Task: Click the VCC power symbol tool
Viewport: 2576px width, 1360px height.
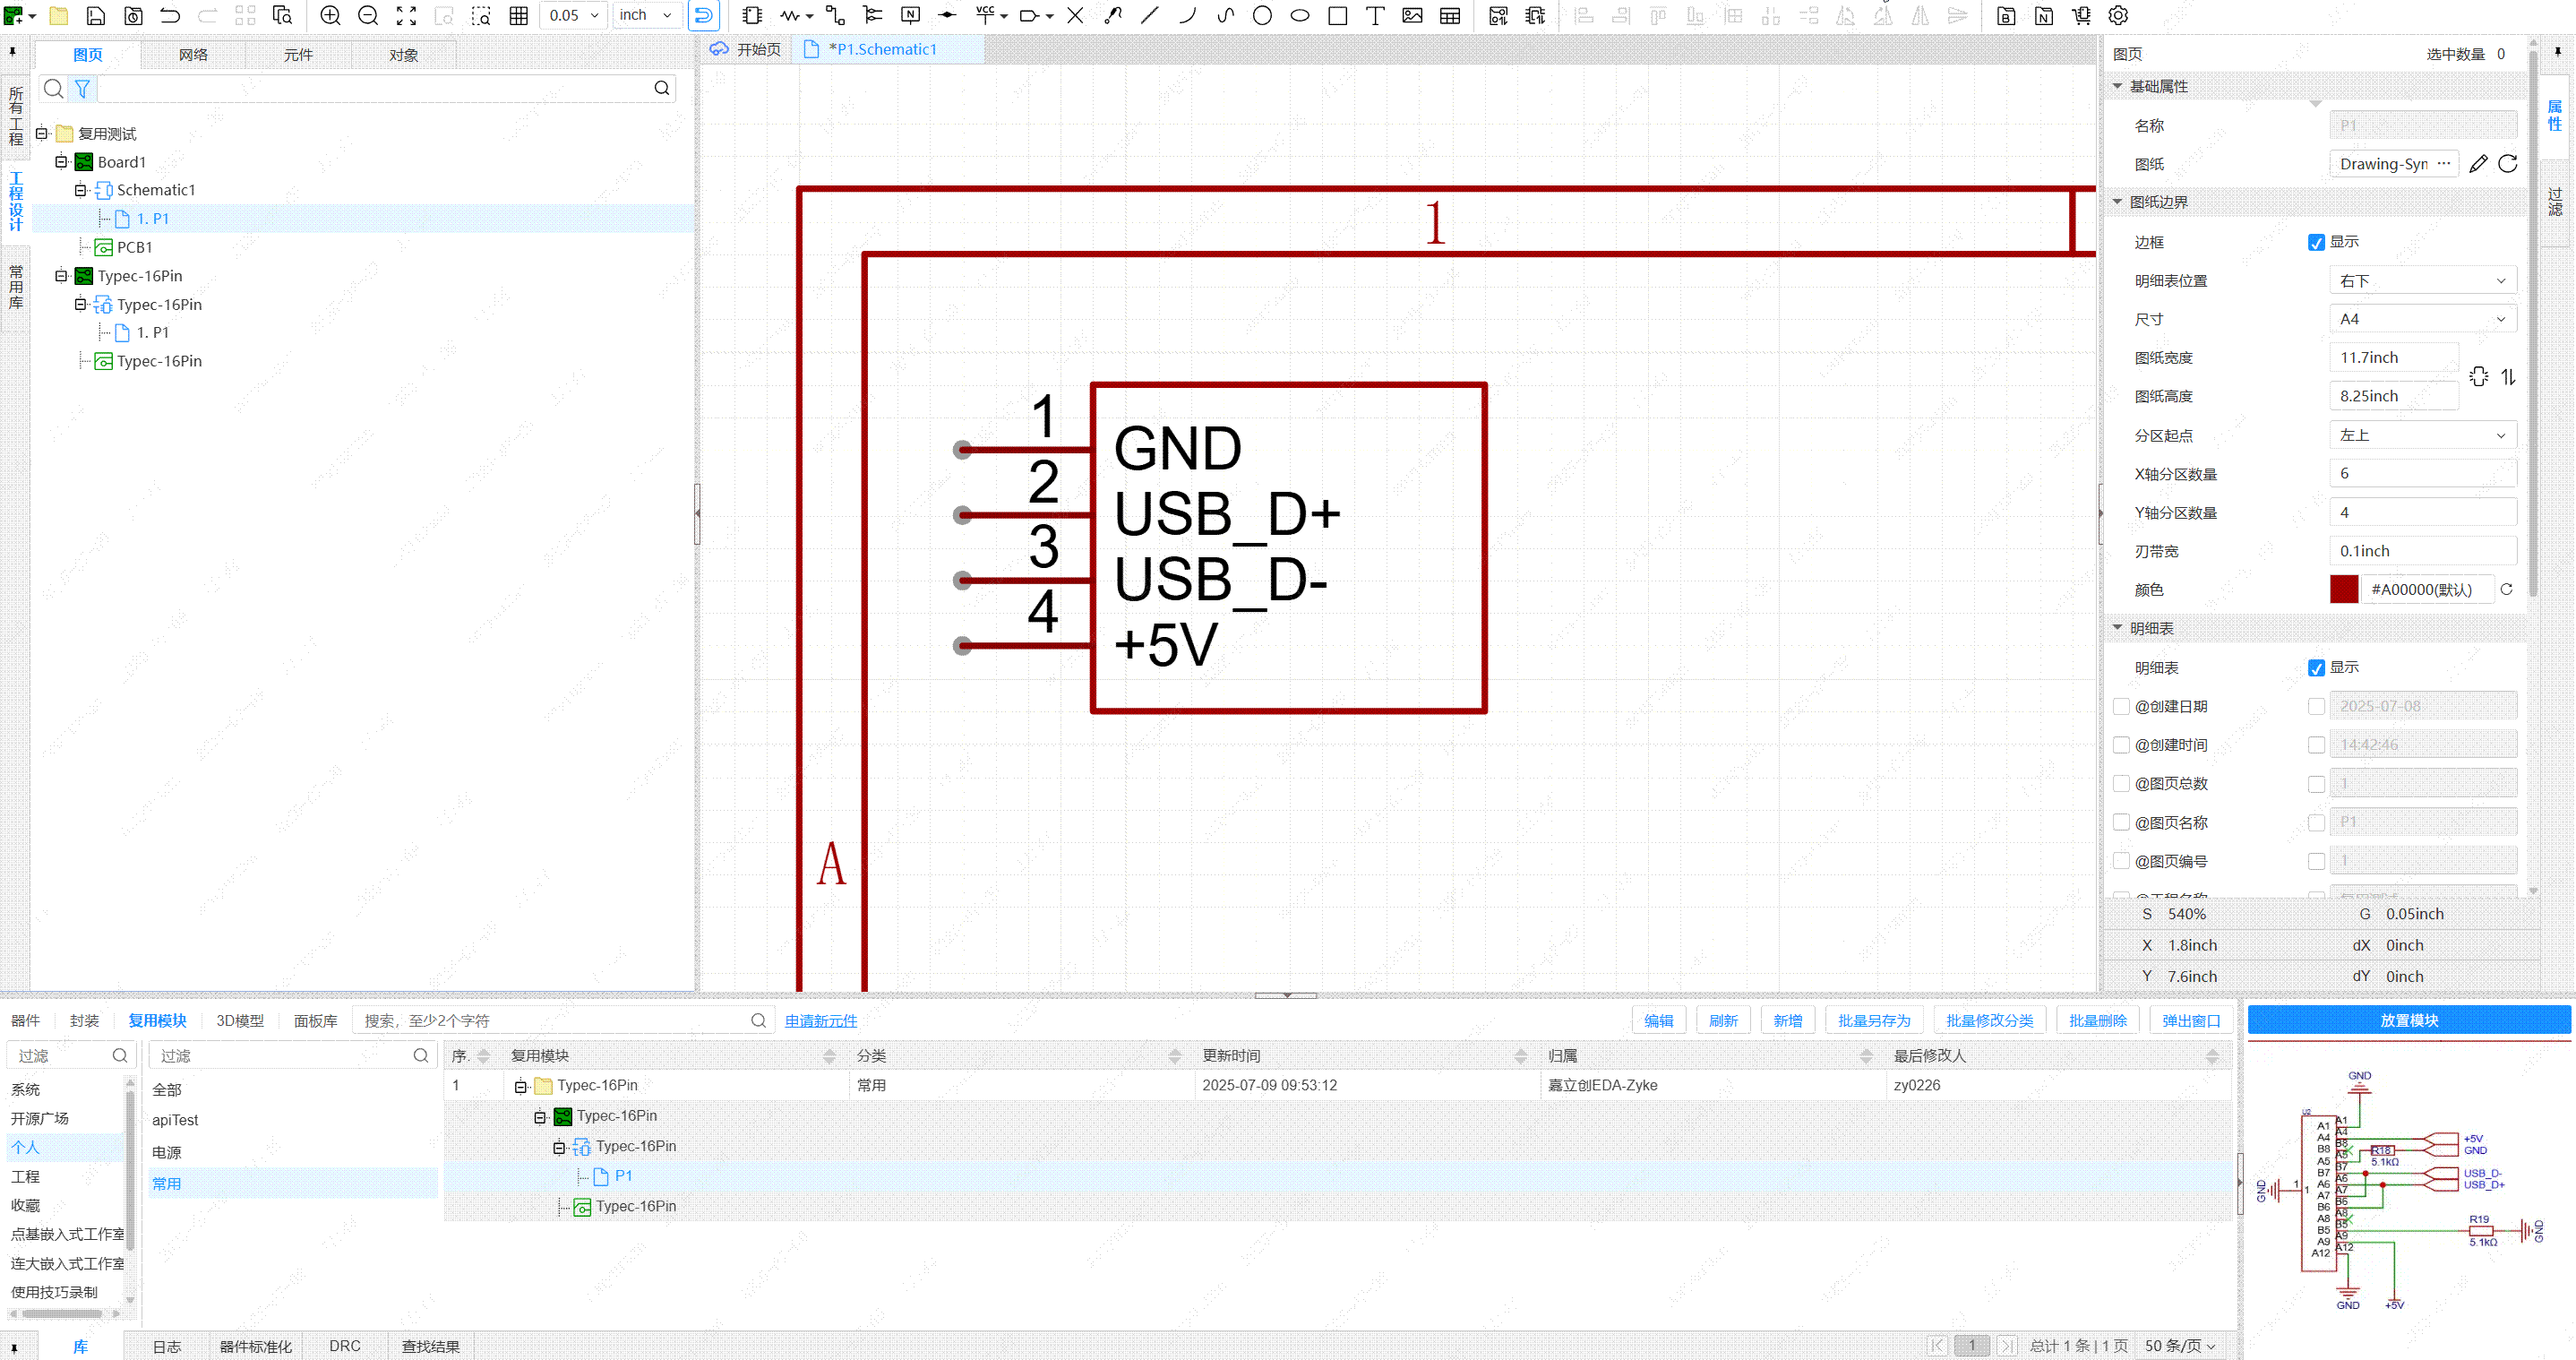Action: click(984, 15)
